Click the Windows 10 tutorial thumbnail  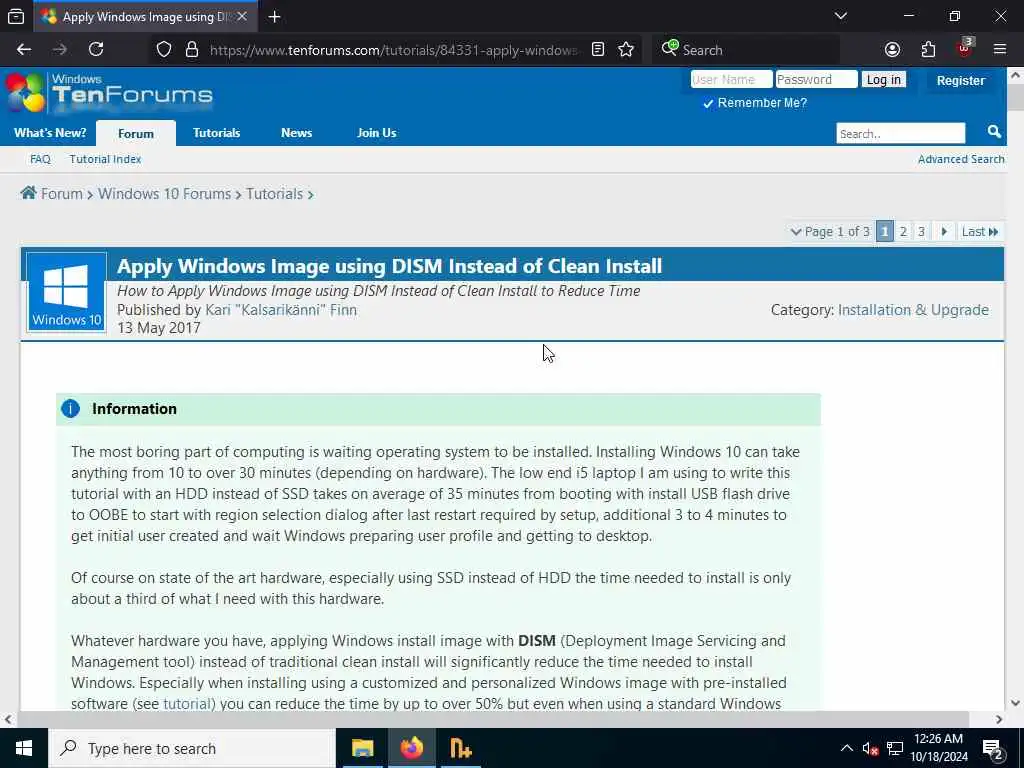67,292
